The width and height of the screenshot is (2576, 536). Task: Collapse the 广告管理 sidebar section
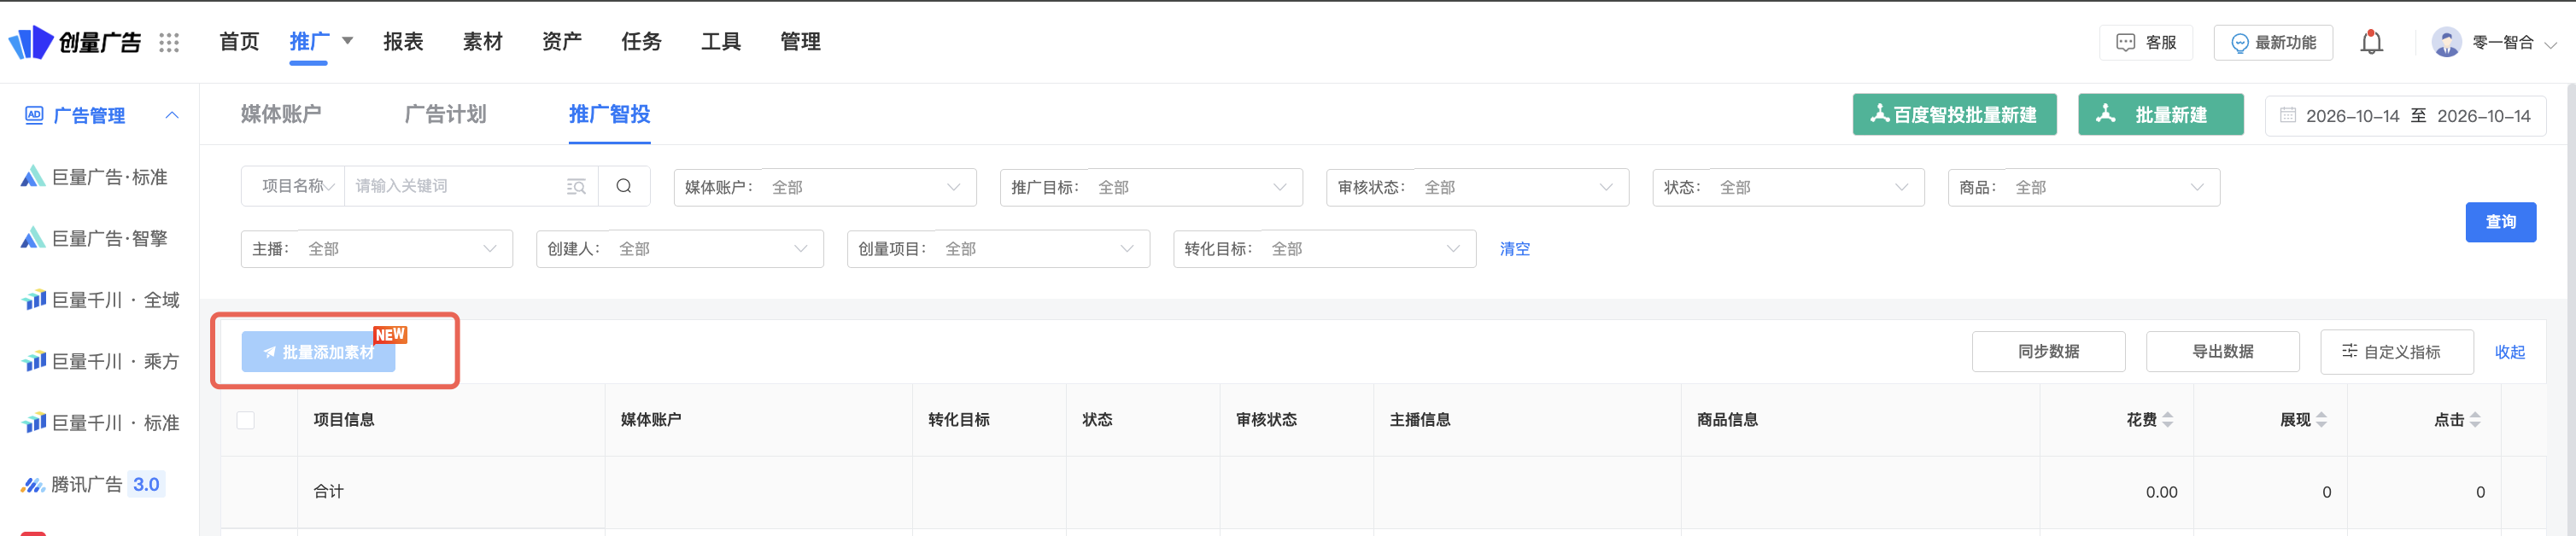coord(172,115)
